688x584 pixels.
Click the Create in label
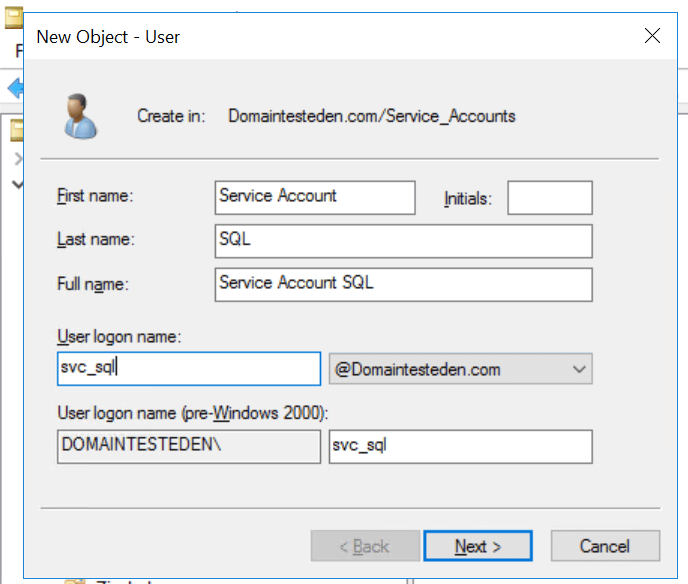click(x=171, y=116)
